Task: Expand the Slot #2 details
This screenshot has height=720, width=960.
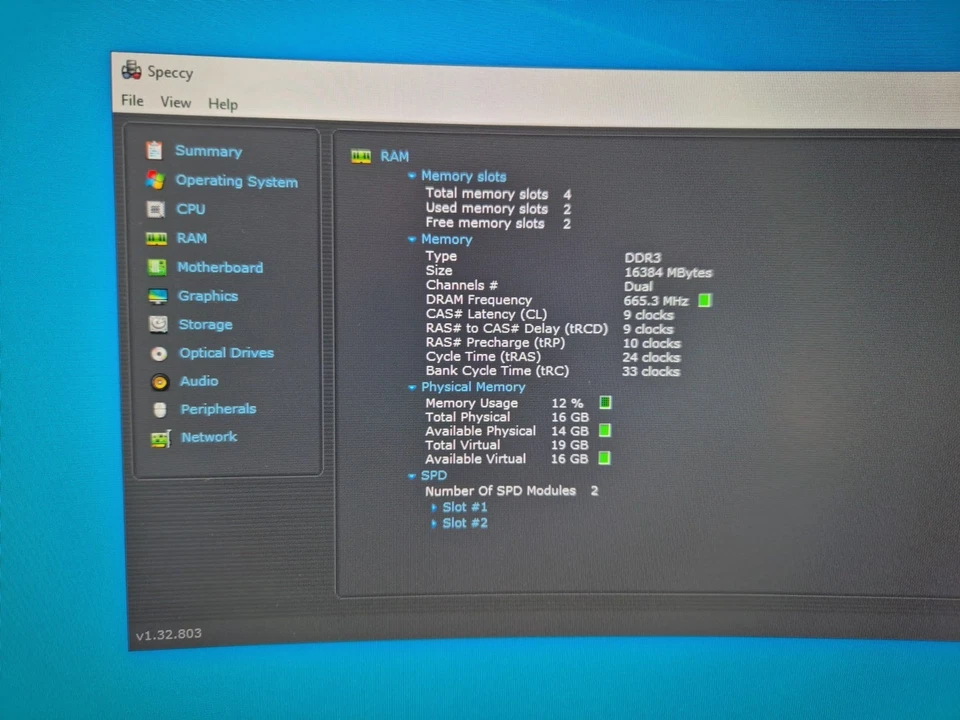Action: pos(433,523)
